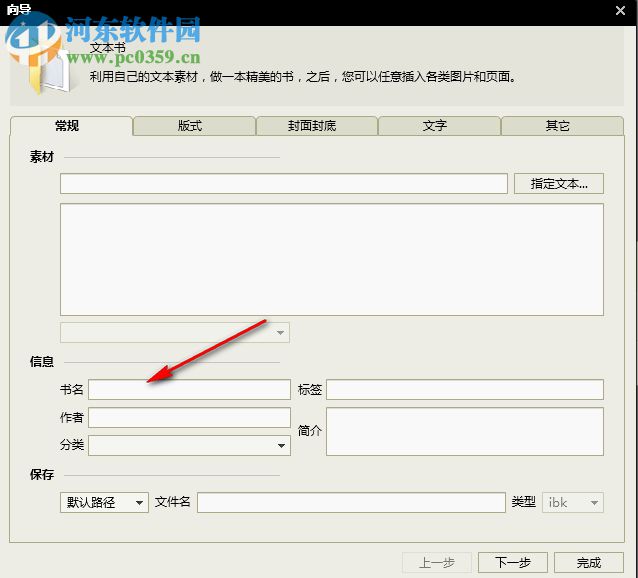Image resolution: width=638 pixels, height=578 pixels.
Task: Click the 上一步 button
Action: [x=437, y=563]
